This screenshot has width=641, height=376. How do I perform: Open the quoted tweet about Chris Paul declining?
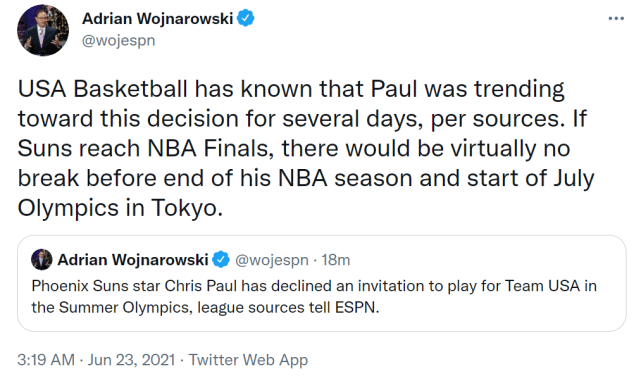click(322, 283)
